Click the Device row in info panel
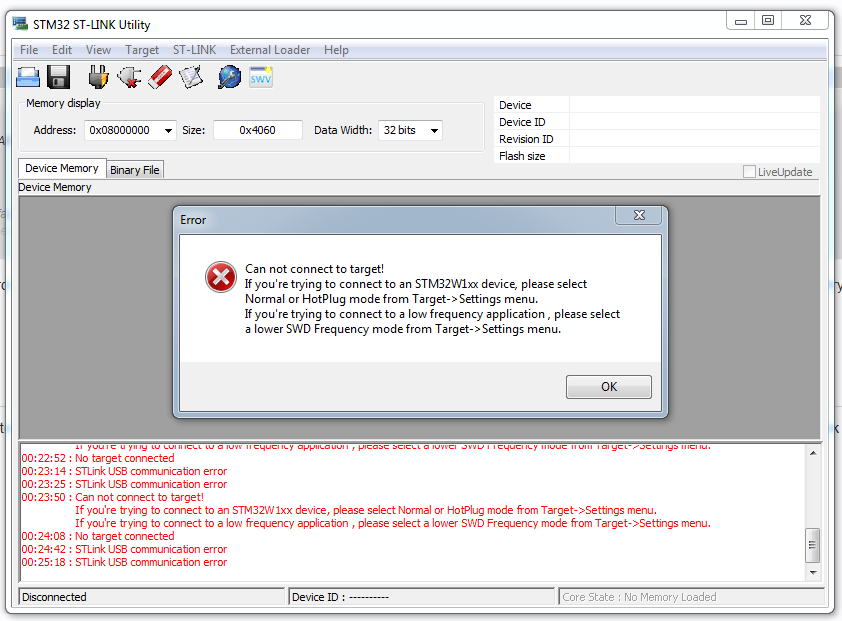 tap(657, 105)
